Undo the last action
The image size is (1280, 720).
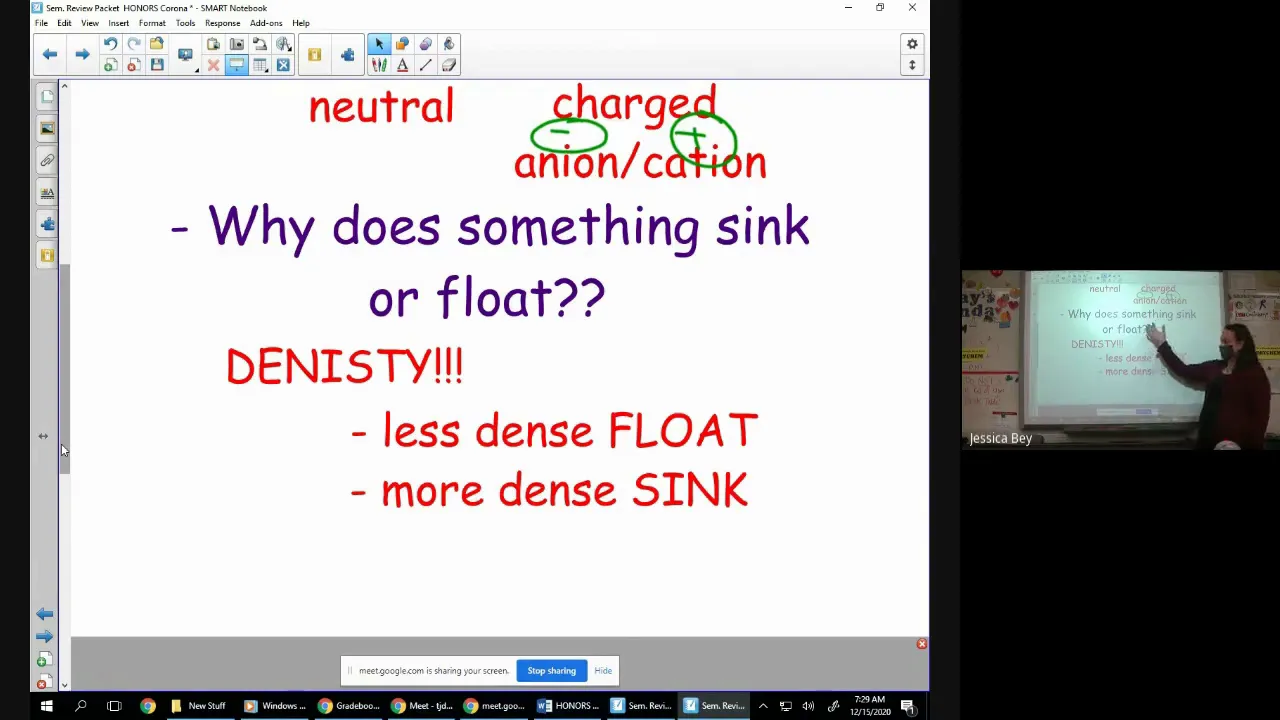[110, 44]
